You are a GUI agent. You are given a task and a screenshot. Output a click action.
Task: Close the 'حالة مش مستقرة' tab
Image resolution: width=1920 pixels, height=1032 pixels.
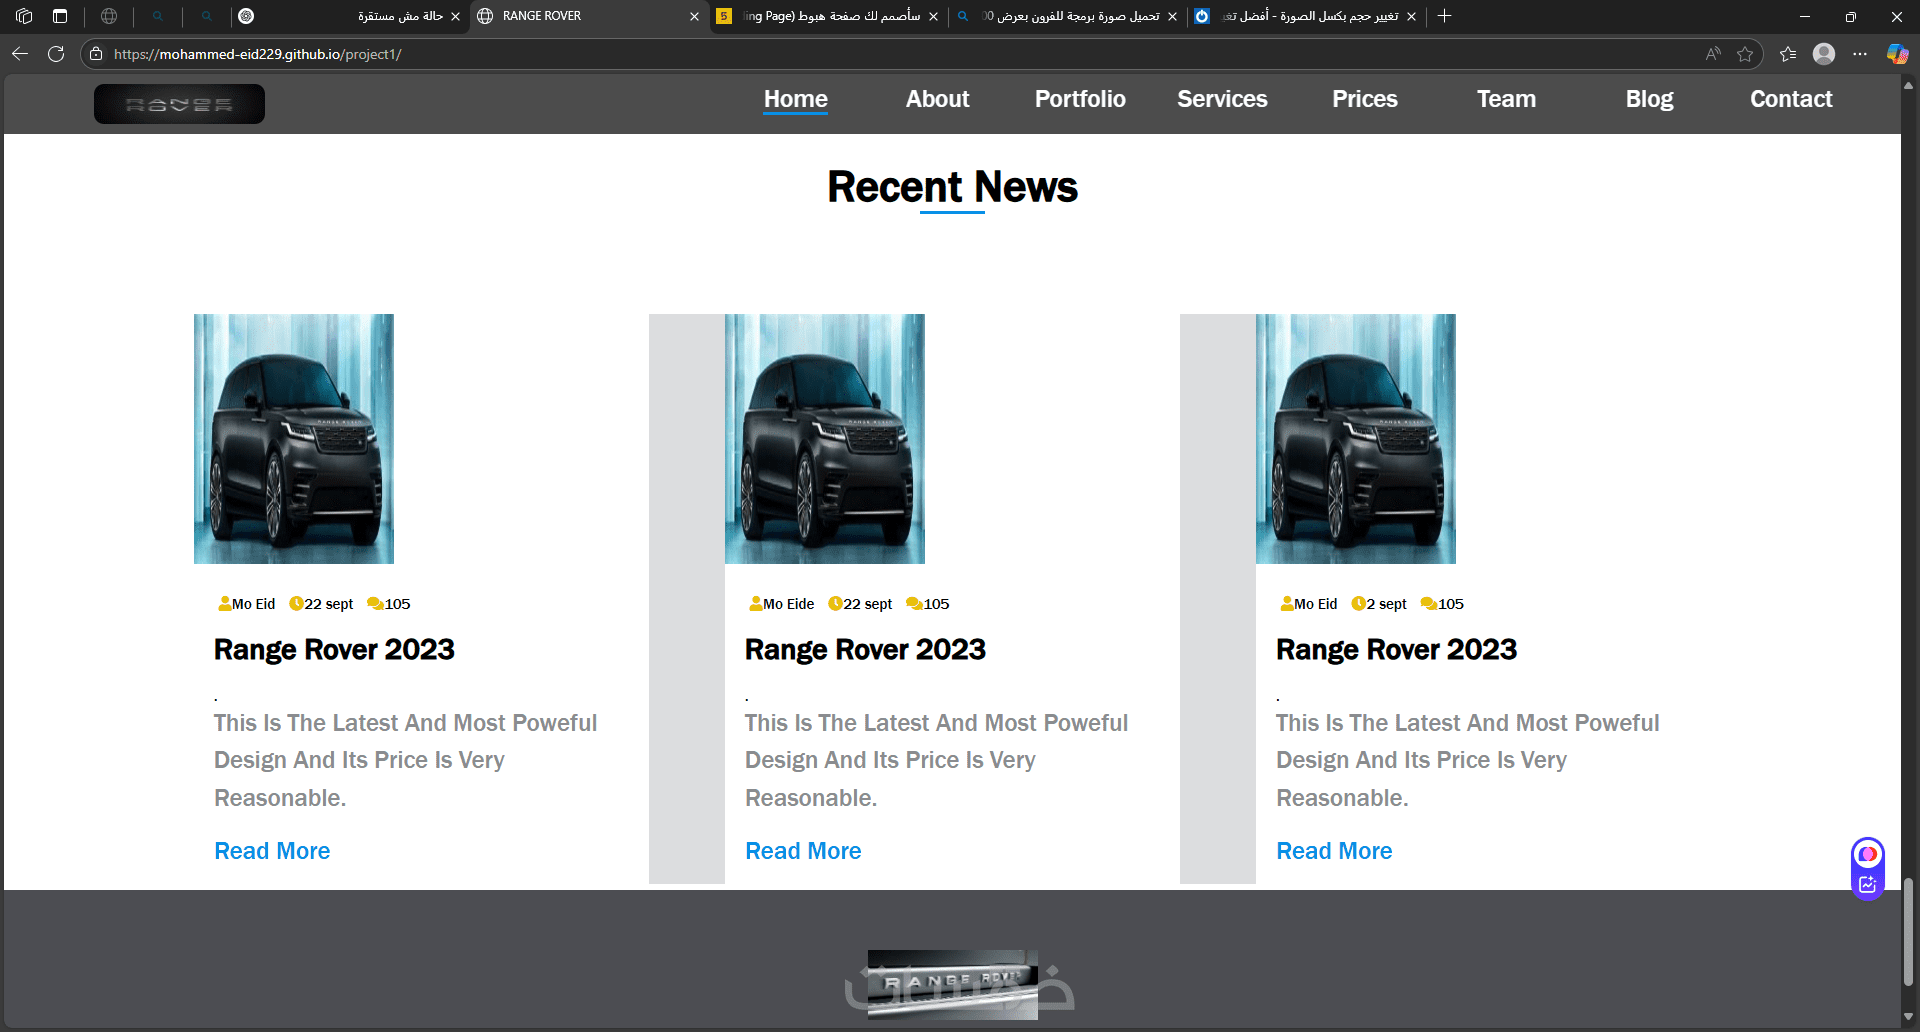tap(455, 16)
